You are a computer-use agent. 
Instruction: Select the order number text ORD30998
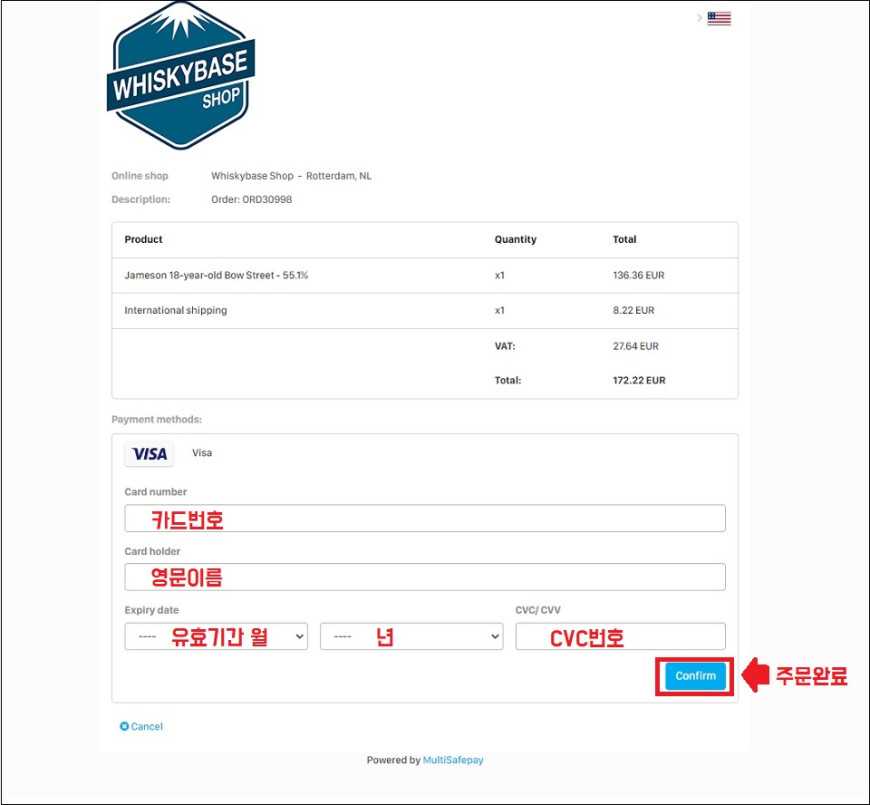(267, 200)
